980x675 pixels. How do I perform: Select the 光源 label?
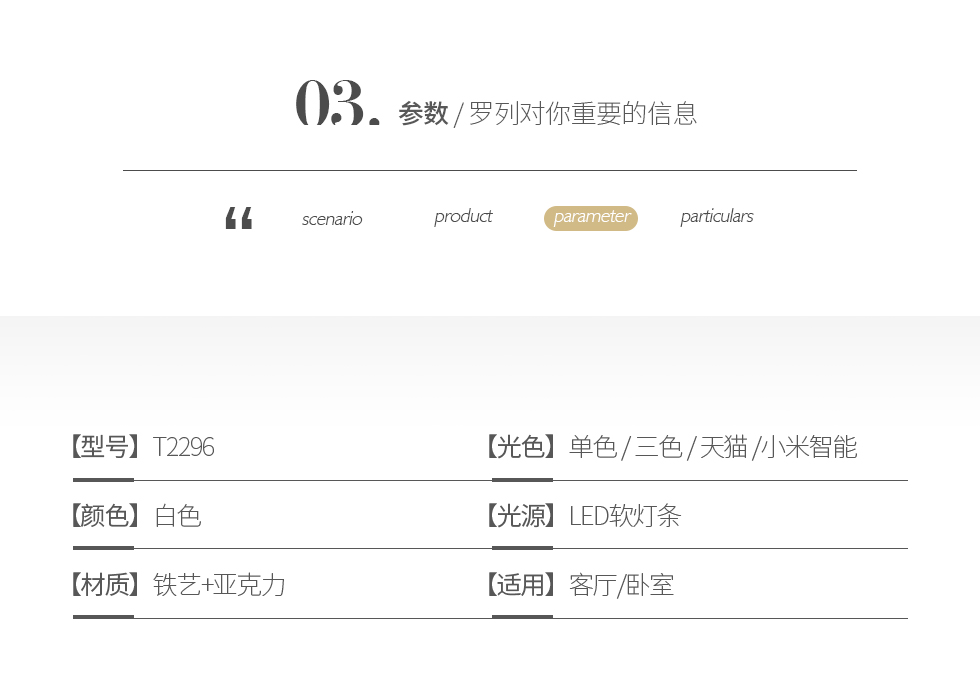(x=521, y=516)
